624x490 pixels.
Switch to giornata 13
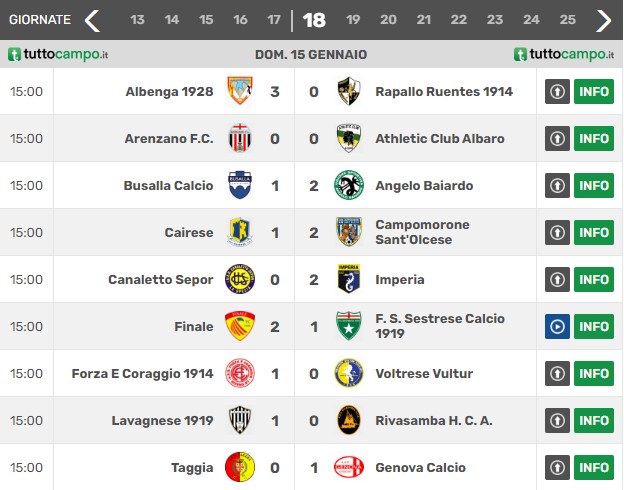click(x=137, y=20)
